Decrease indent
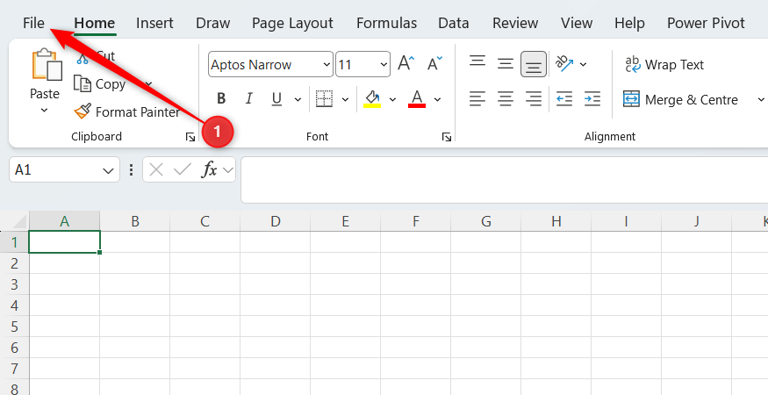 click(x=564, y=99)
